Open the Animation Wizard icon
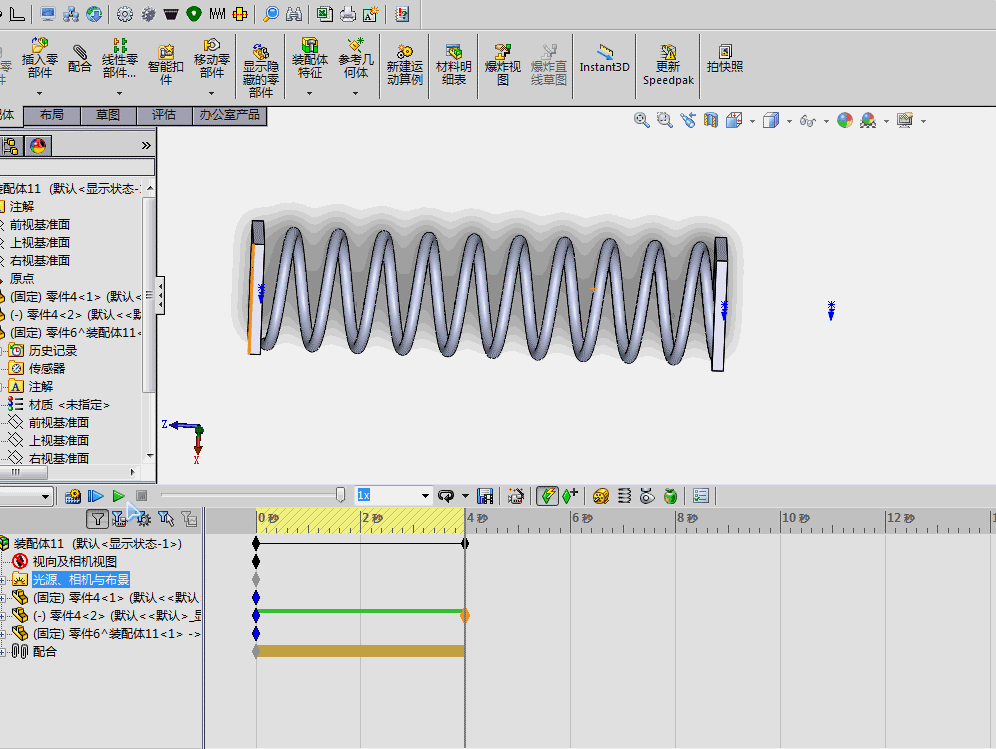996x749 pixels. click(x=516, y=496)
